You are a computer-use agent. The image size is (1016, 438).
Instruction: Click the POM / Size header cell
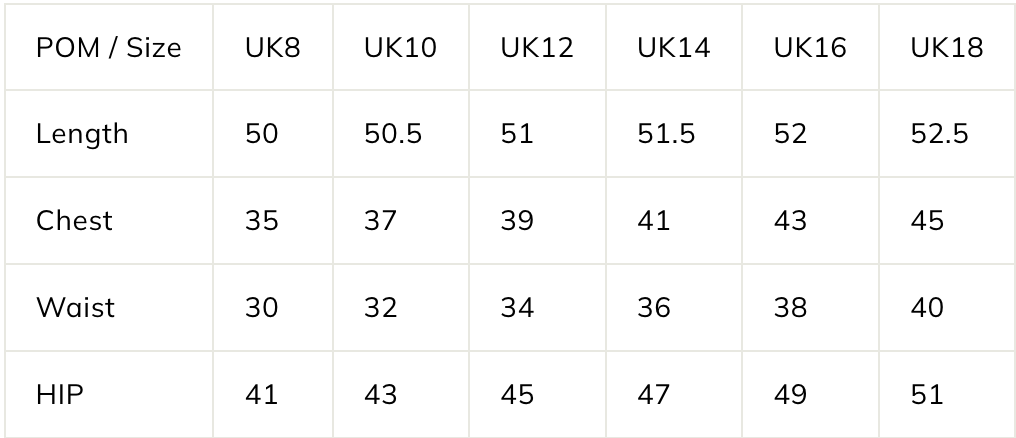109,47
